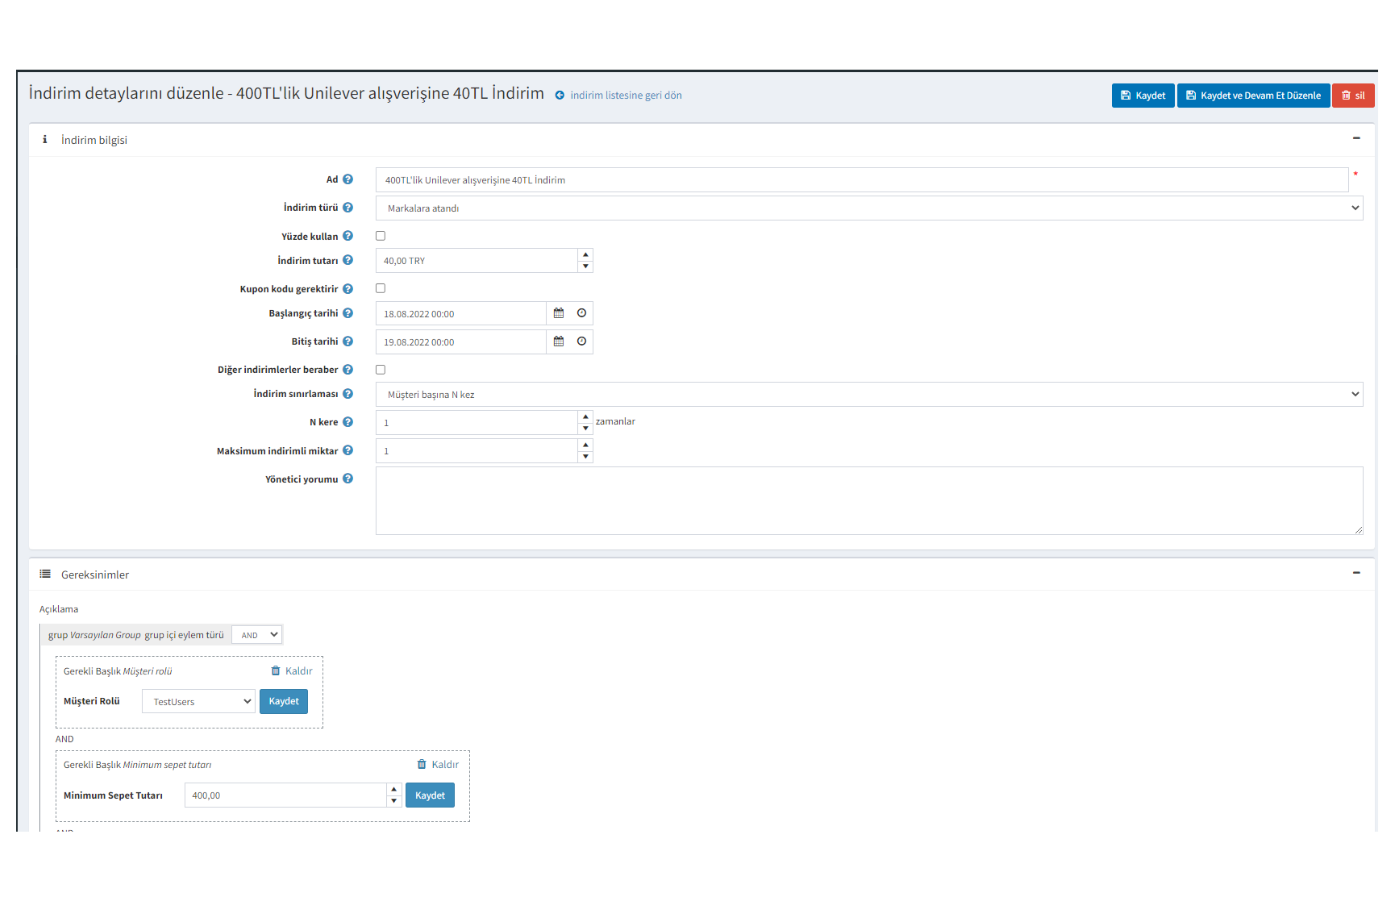Open calendar picker for Başlangıç tarihi
The width and height of the screenshot is (1397, 918).
pos(559,313)
